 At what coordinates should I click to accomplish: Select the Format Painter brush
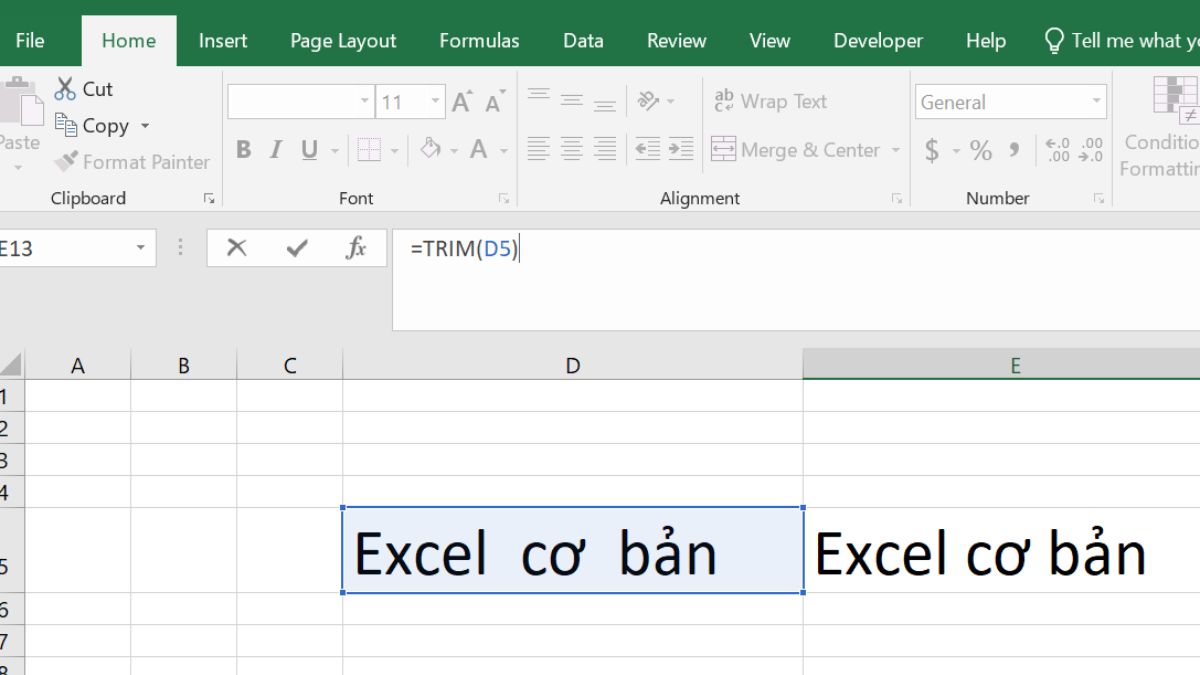[66, 161]
